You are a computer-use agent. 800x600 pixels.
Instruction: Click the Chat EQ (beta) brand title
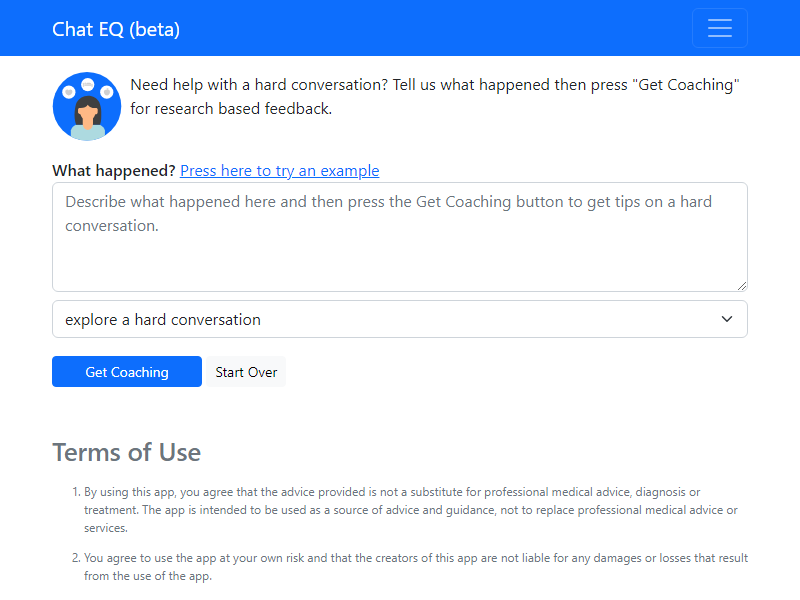(116, 29)
